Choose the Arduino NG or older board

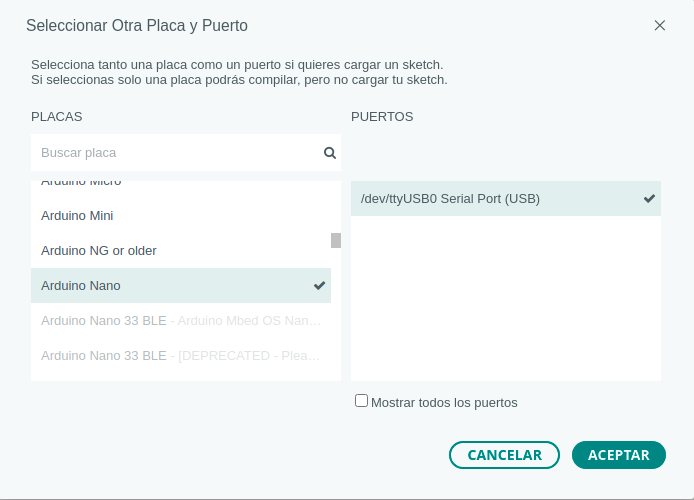pos(99,250)
